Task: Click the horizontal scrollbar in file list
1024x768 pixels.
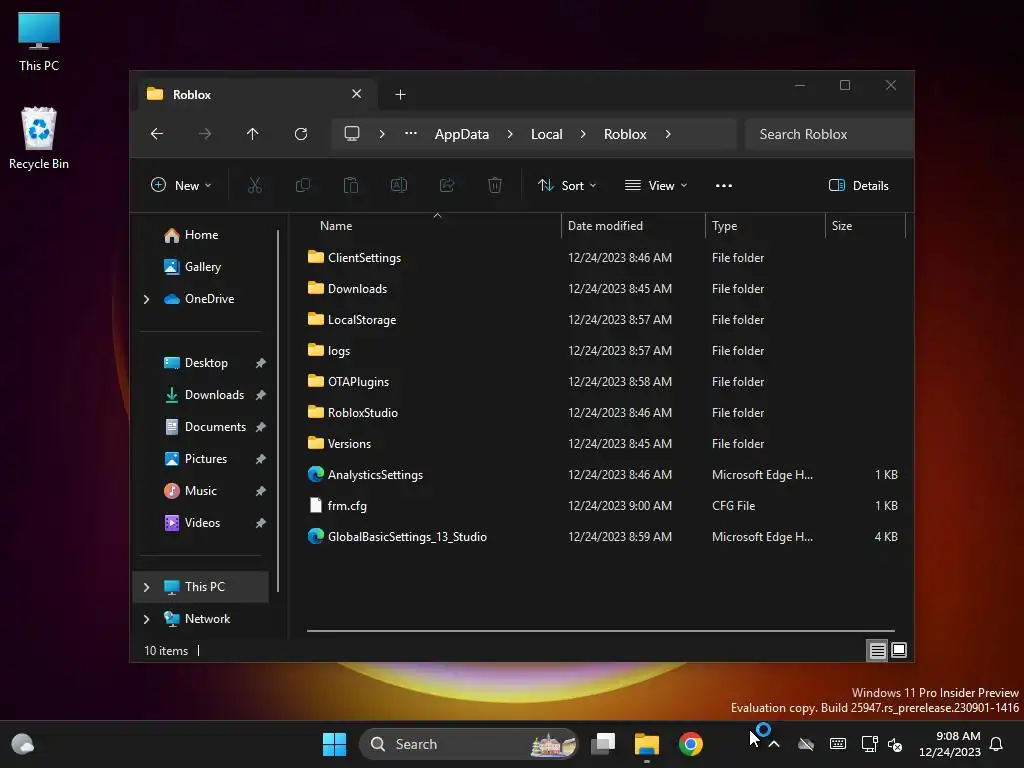Action: point(601,631)
